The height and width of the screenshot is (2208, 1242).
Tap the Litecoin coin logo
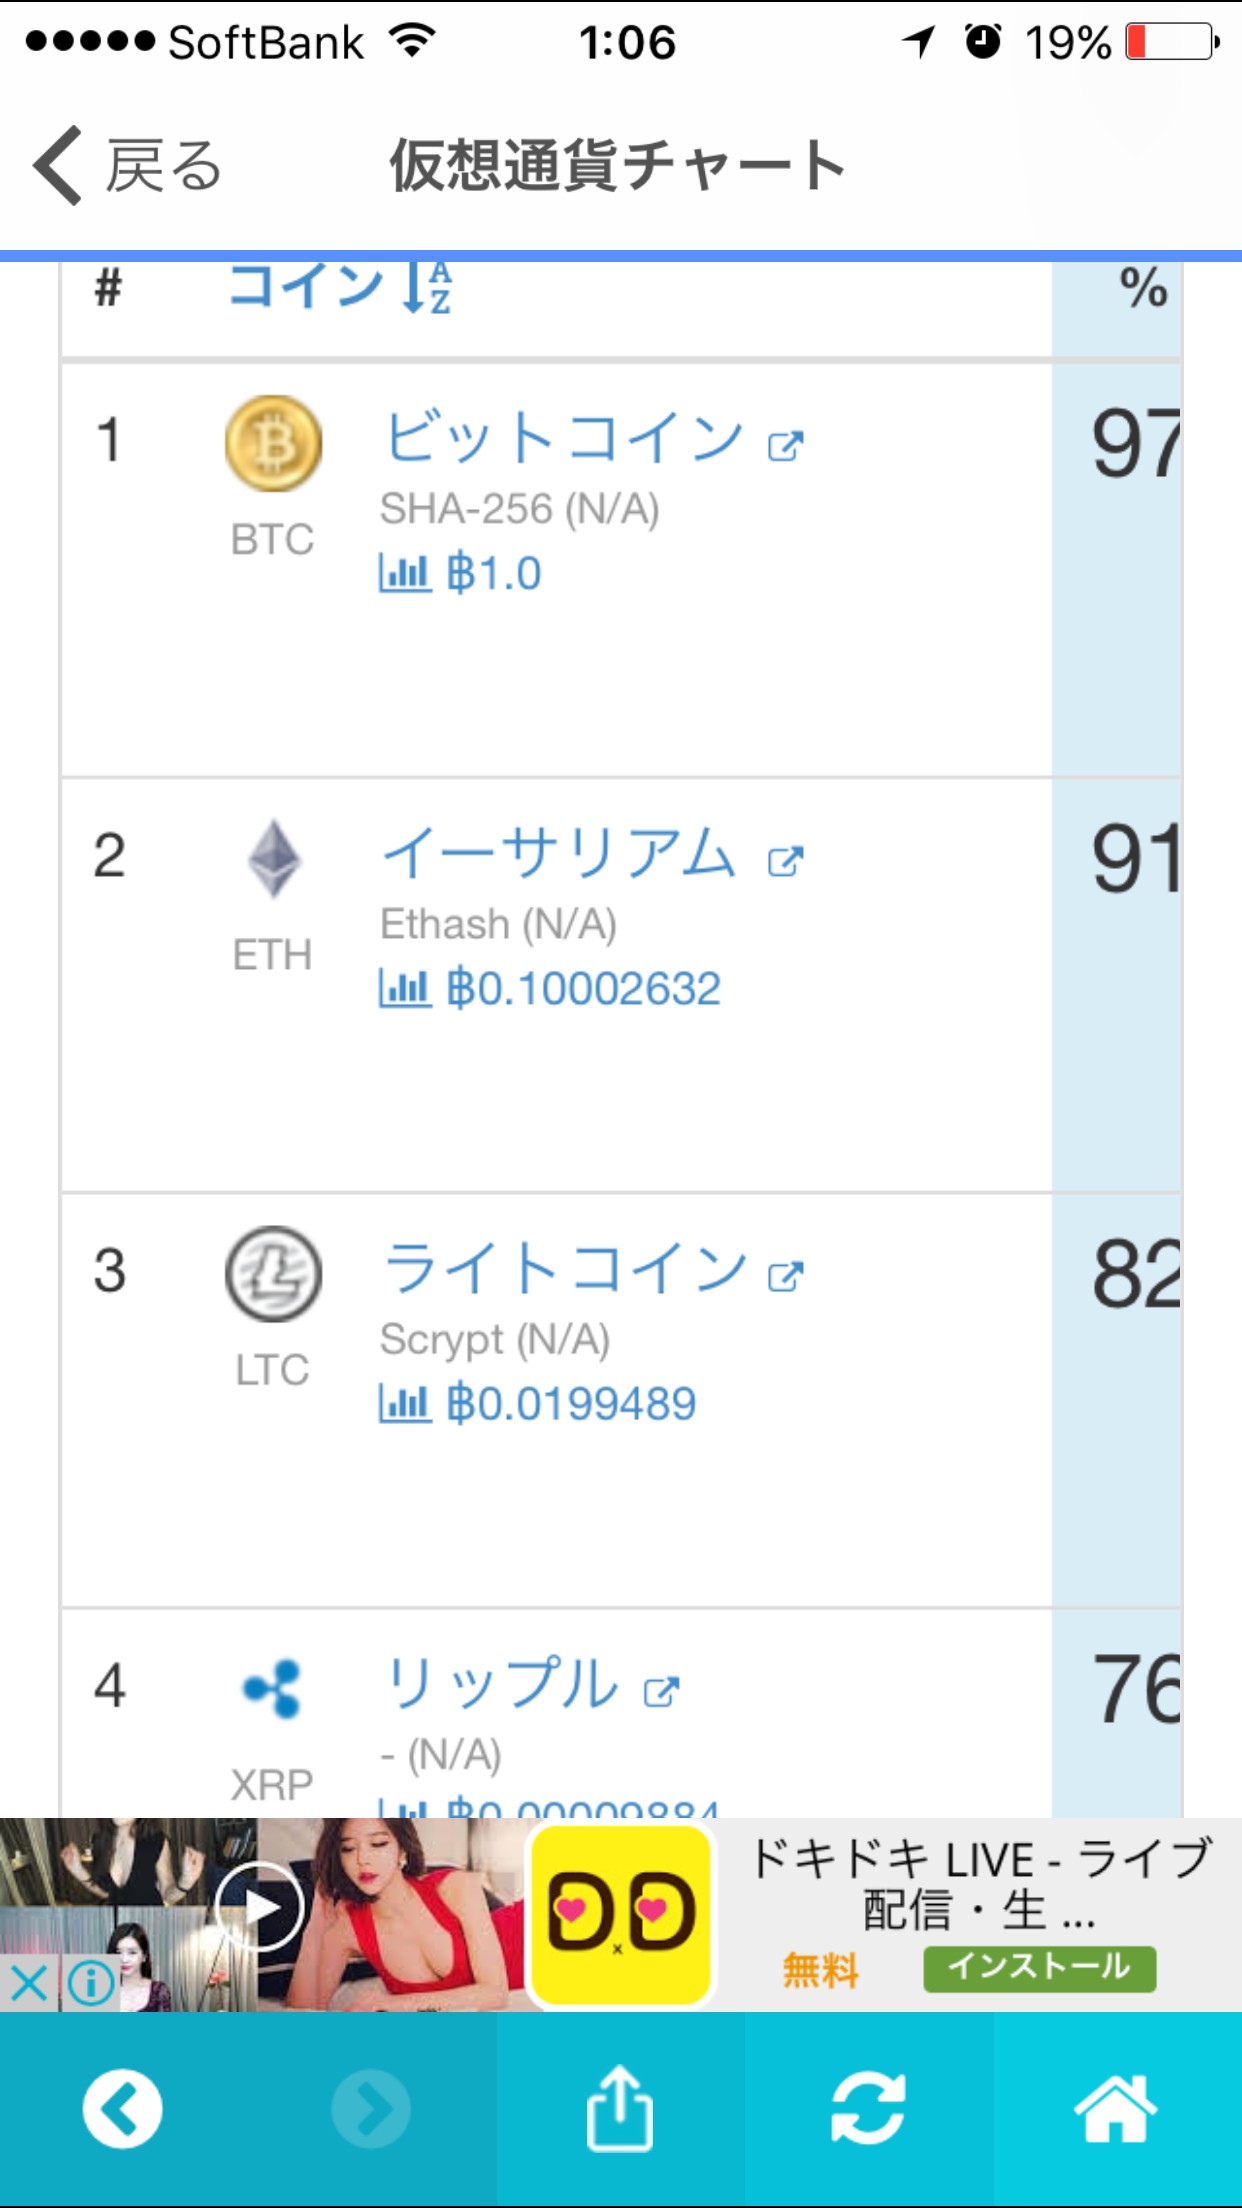[x=273, y=1274]
